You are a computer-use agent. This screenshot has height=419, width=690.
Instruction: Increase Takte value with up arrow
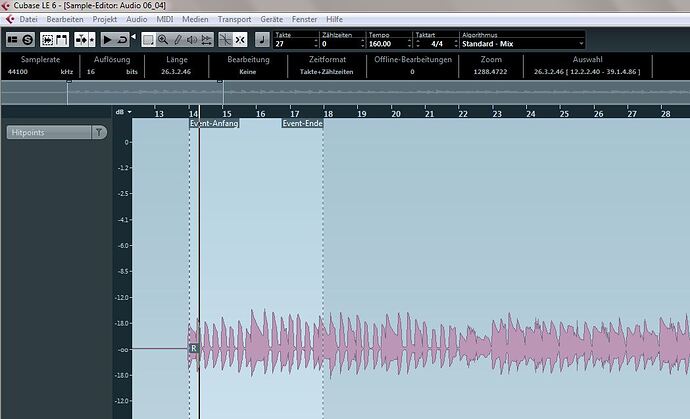tap(316, 41)
